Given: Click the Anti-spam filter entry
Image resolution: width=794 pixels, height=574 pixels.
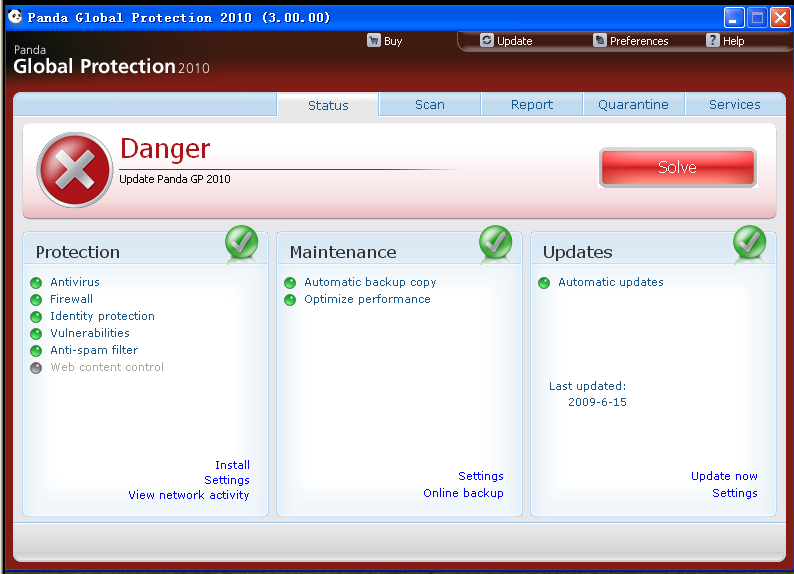Looking at the screenshot, I should tap(94, 350).
